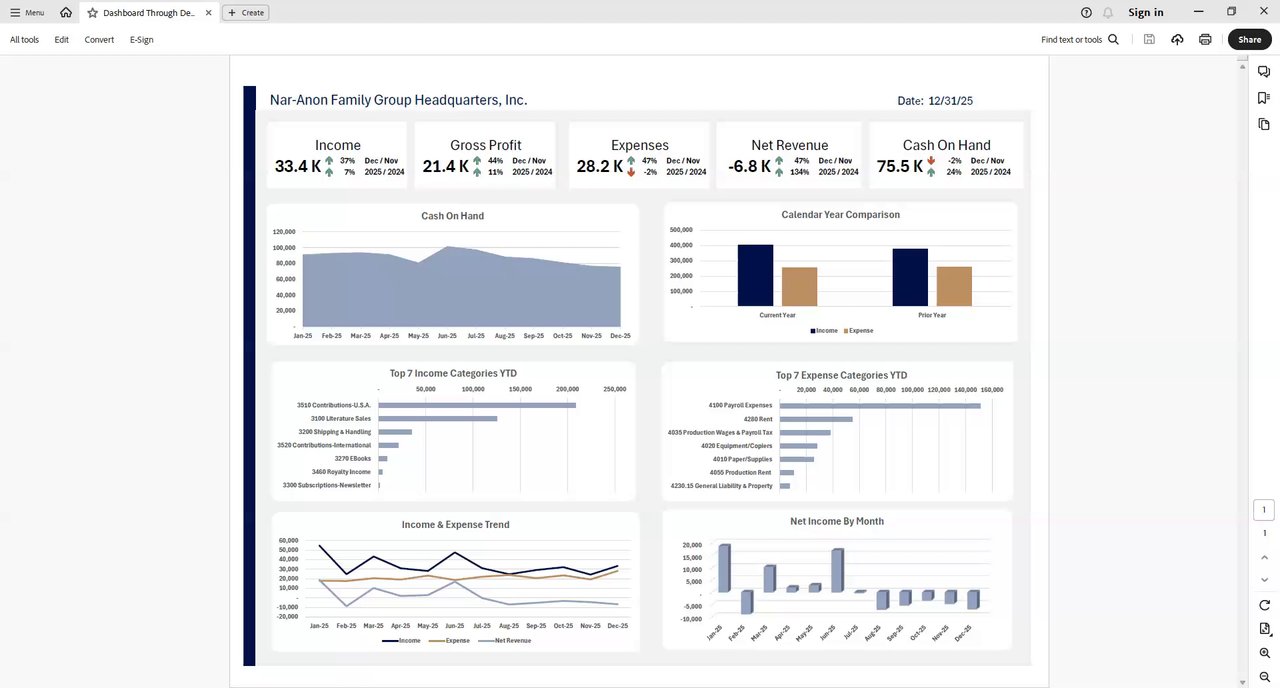Print the document with the printer icon
The image size is (1280, 688).
tap(1205, 40)
